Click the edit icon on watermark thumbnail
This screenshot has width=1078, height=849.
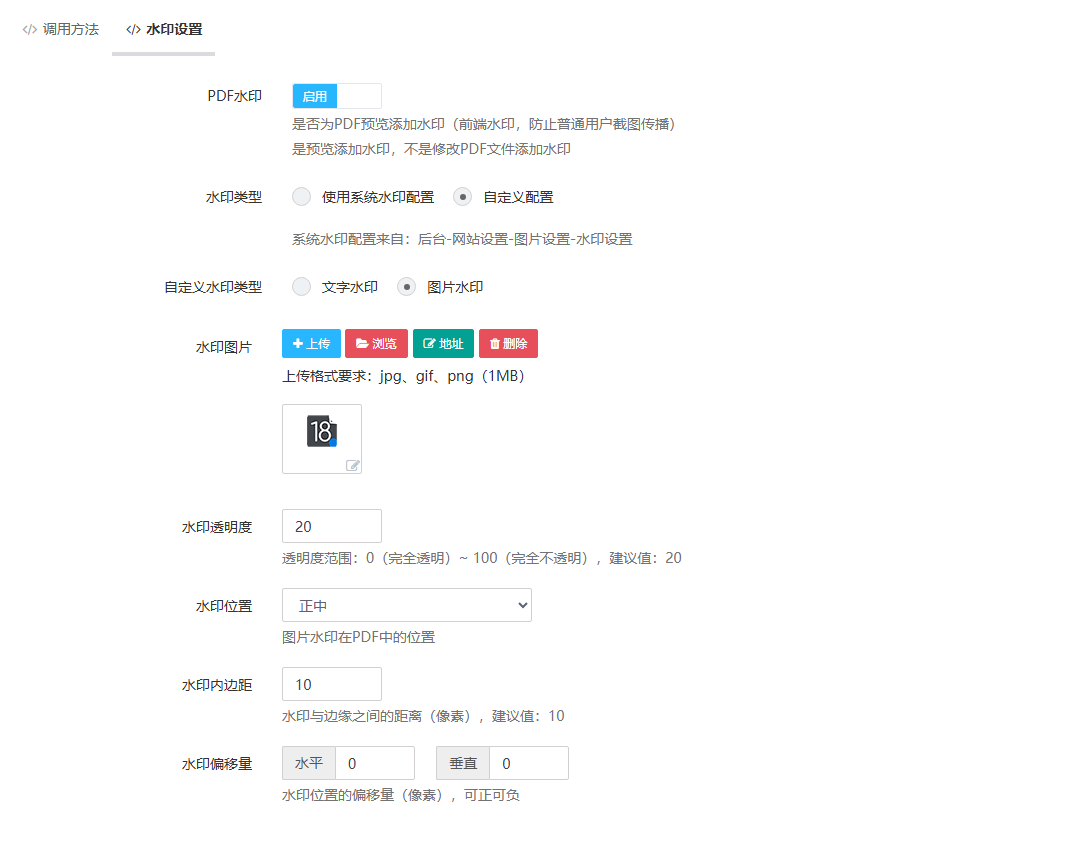click(x=352, y=465)
